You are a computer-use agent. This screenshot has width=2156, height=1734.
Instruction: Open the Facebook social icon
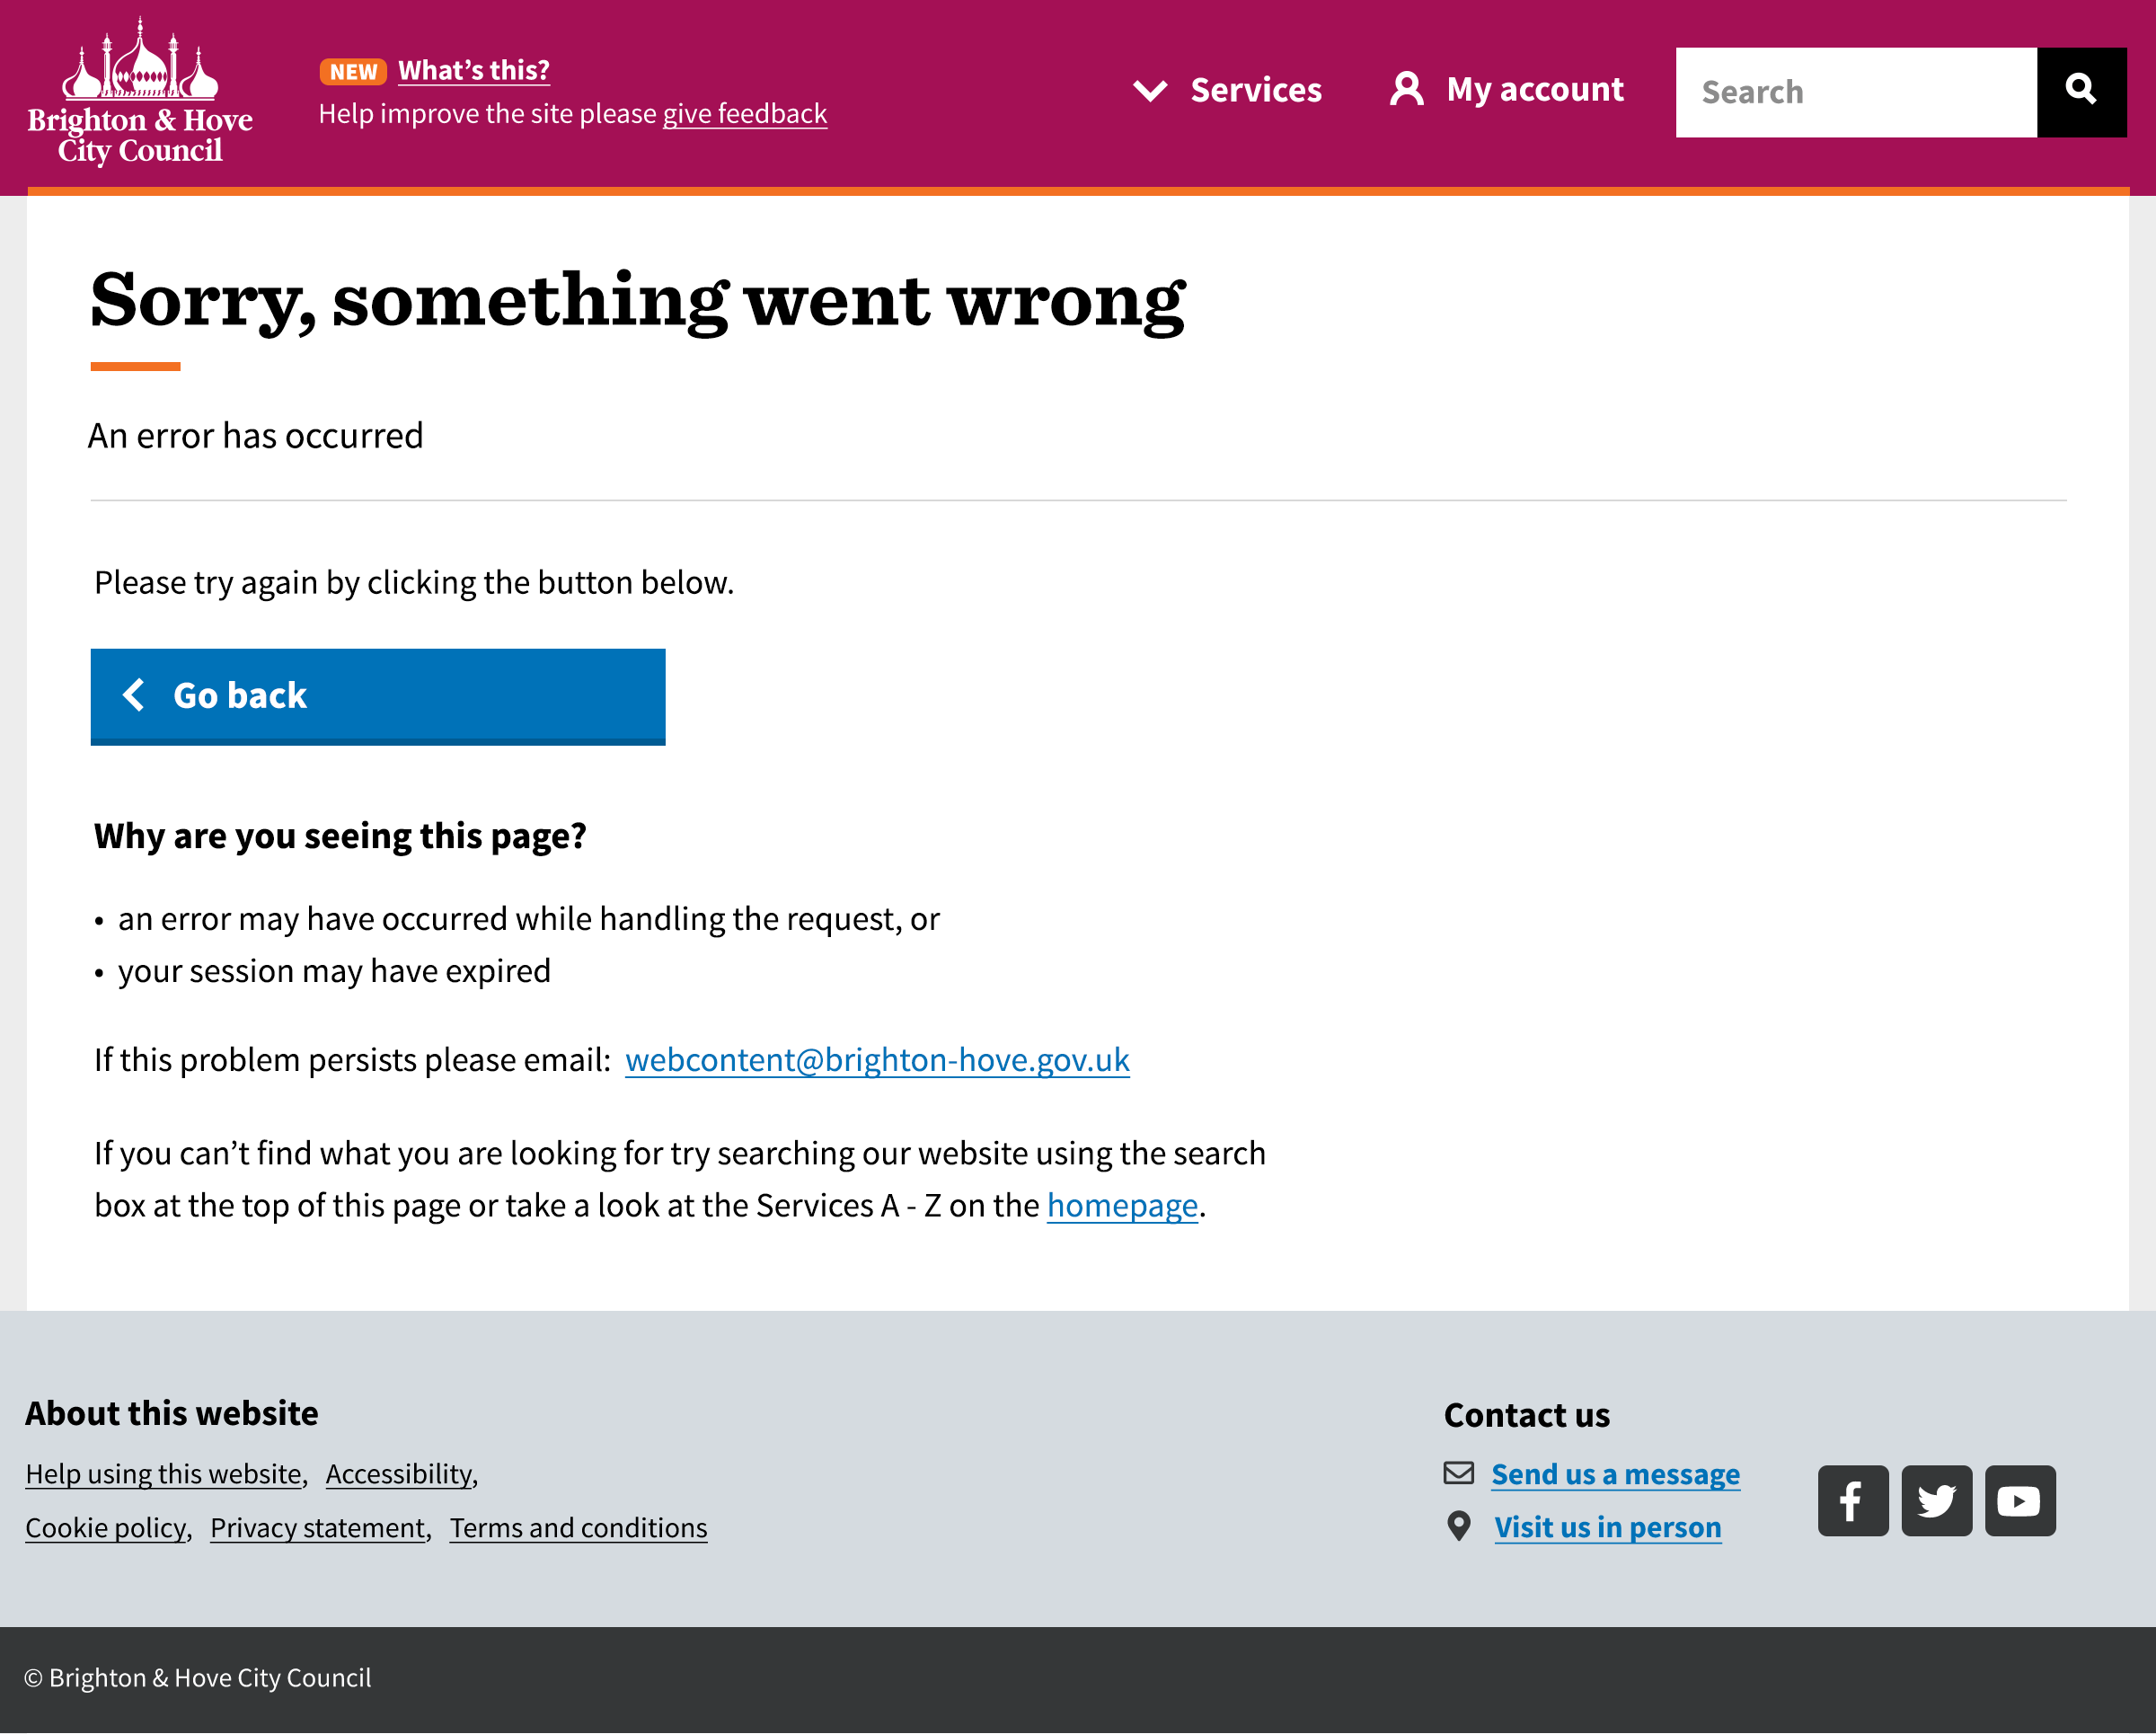[1852, 1500]
